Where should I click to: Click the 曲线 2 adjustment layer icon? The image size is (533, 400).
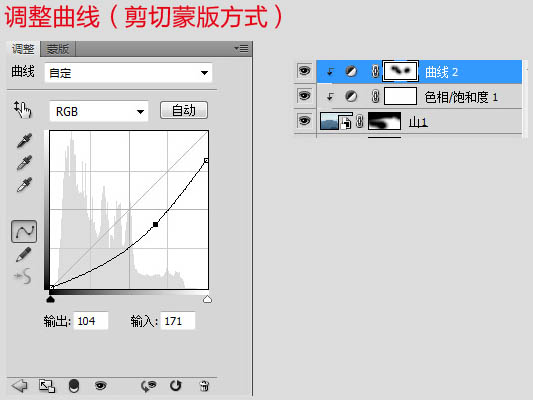coord(351,71)
